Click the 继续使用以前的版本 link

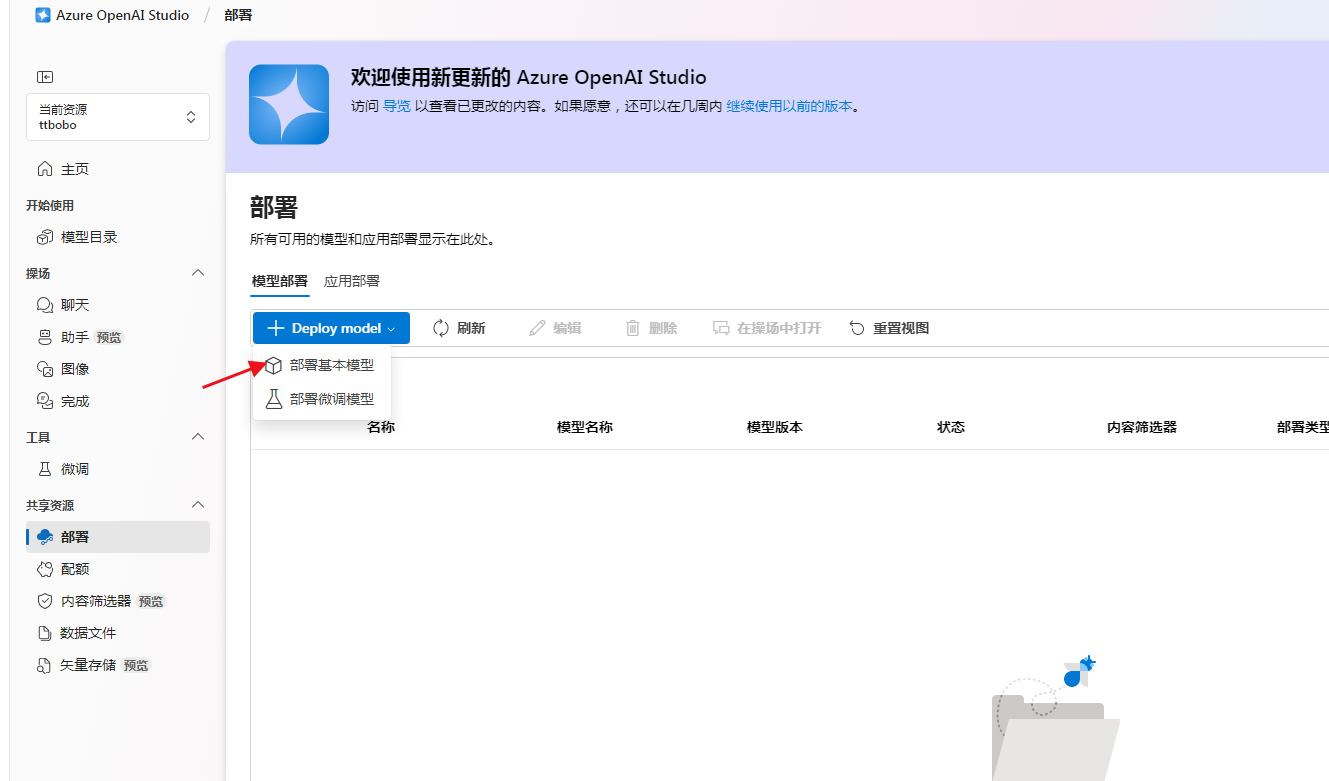coord(789,106)
